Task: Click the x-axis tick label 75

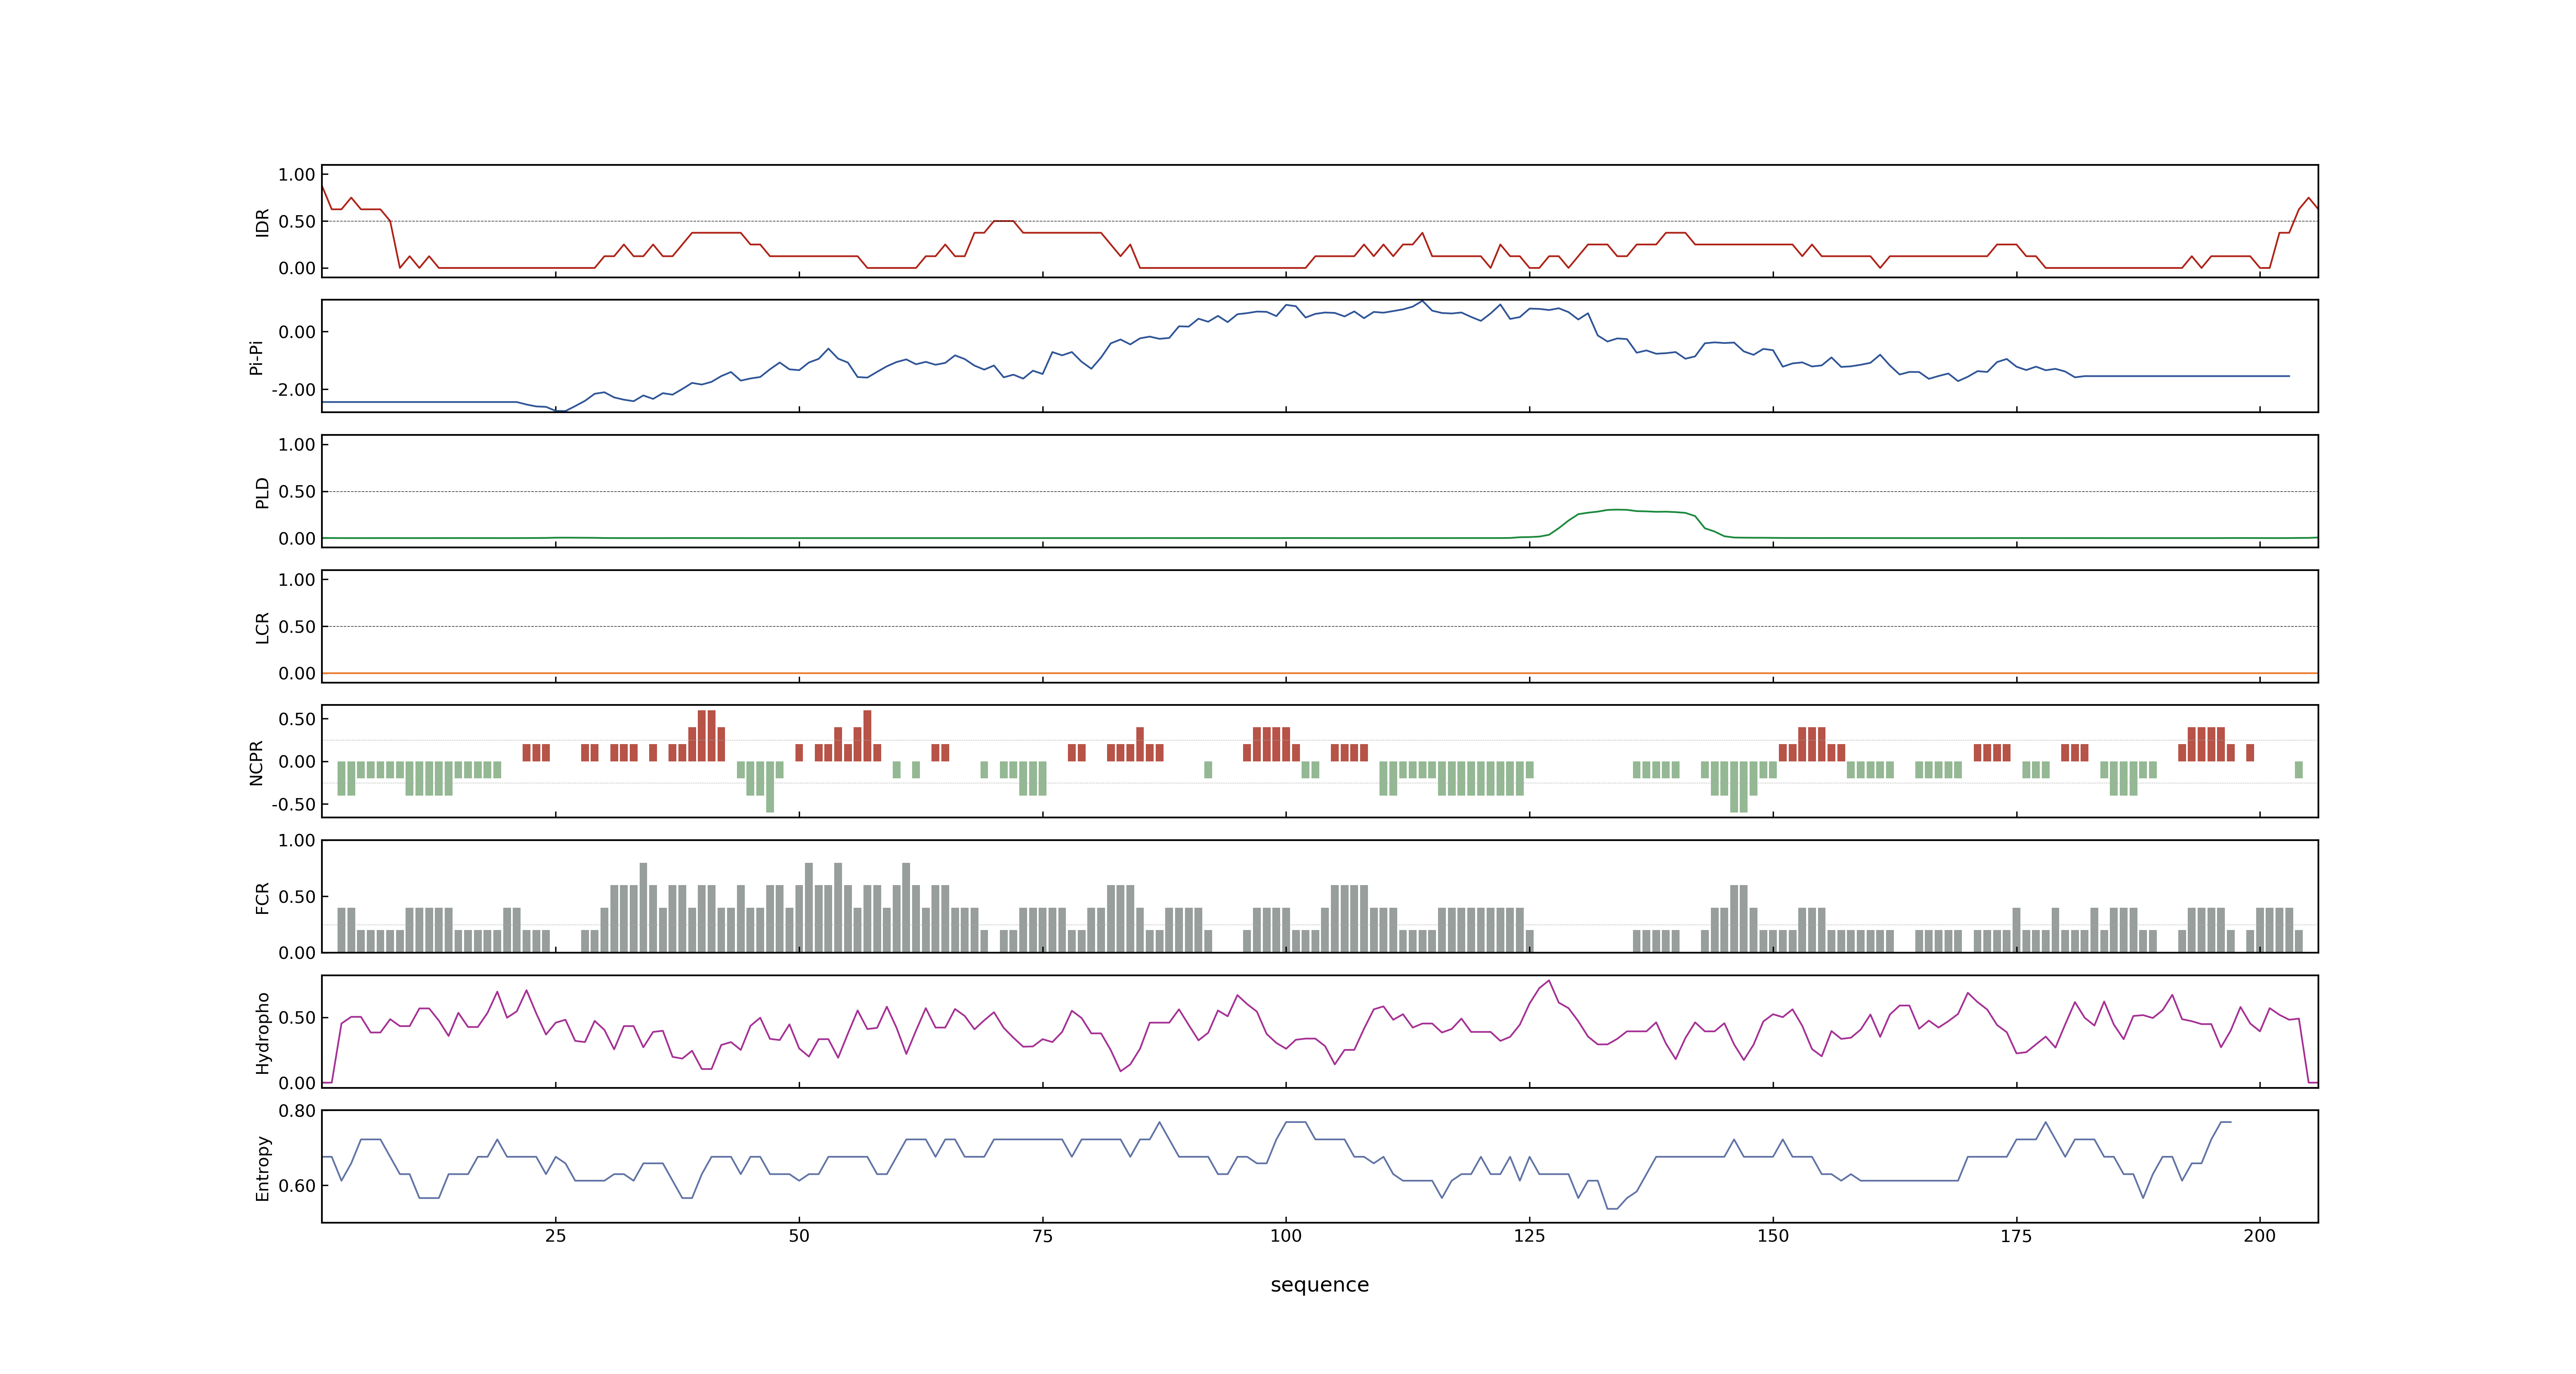Action: (x=1043, y=1236)
